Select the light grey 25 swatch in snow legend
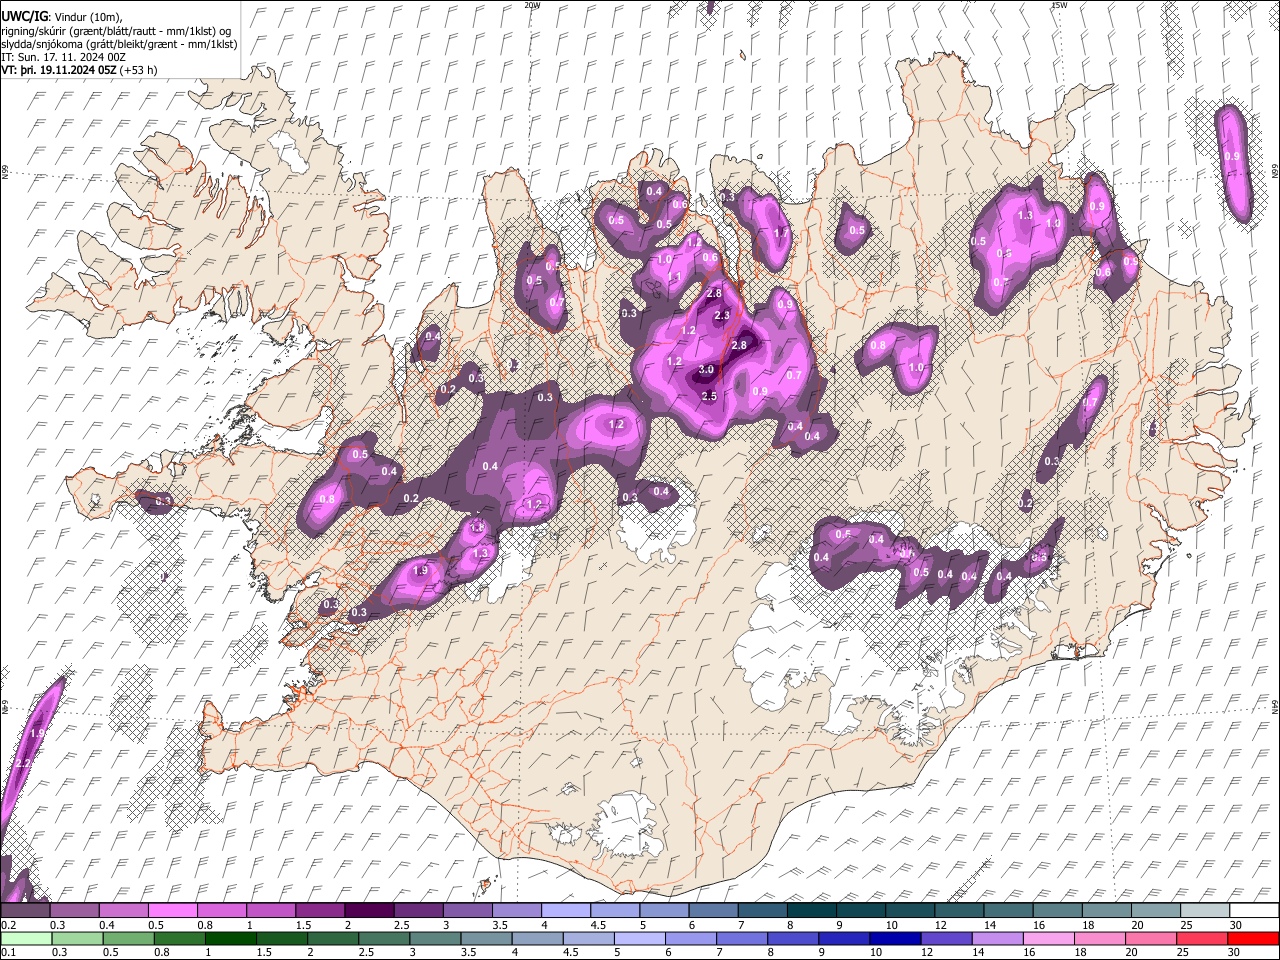1280x960 pixels. click(1205, 910)
